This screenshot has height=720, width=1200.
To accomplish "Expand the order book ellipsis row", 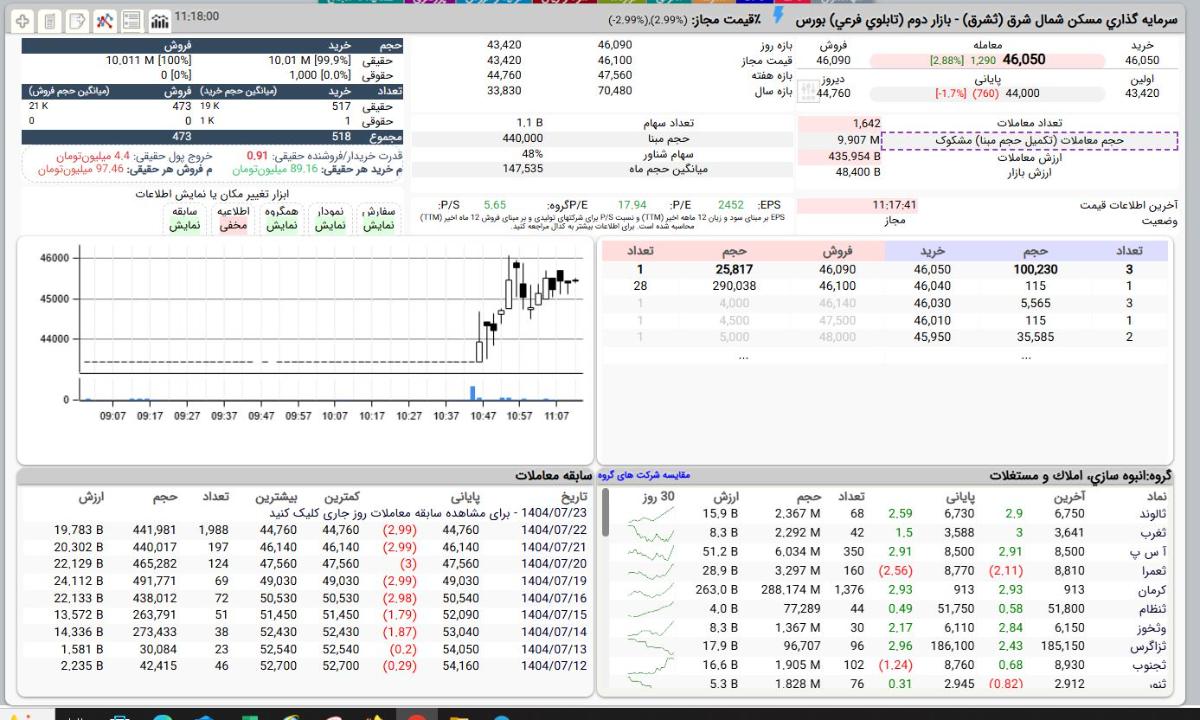I will pyautogui.click(x=742, y=356).
